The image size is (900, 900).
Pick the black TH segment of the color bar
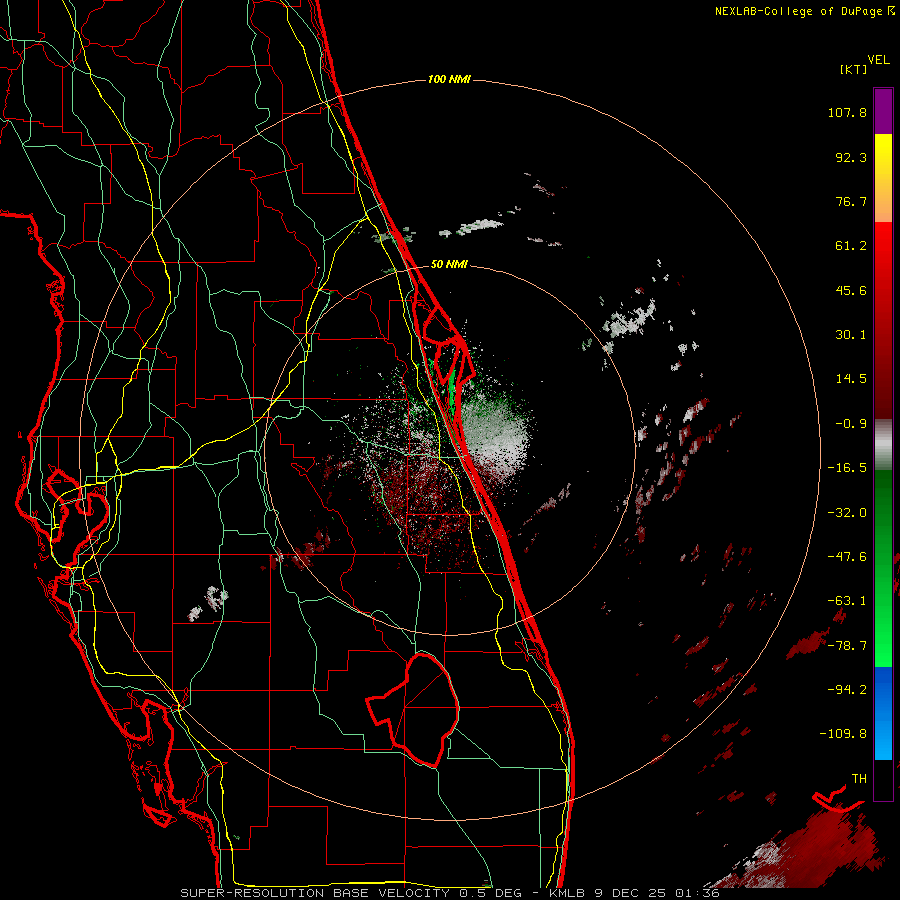click(x=883, y=779)
